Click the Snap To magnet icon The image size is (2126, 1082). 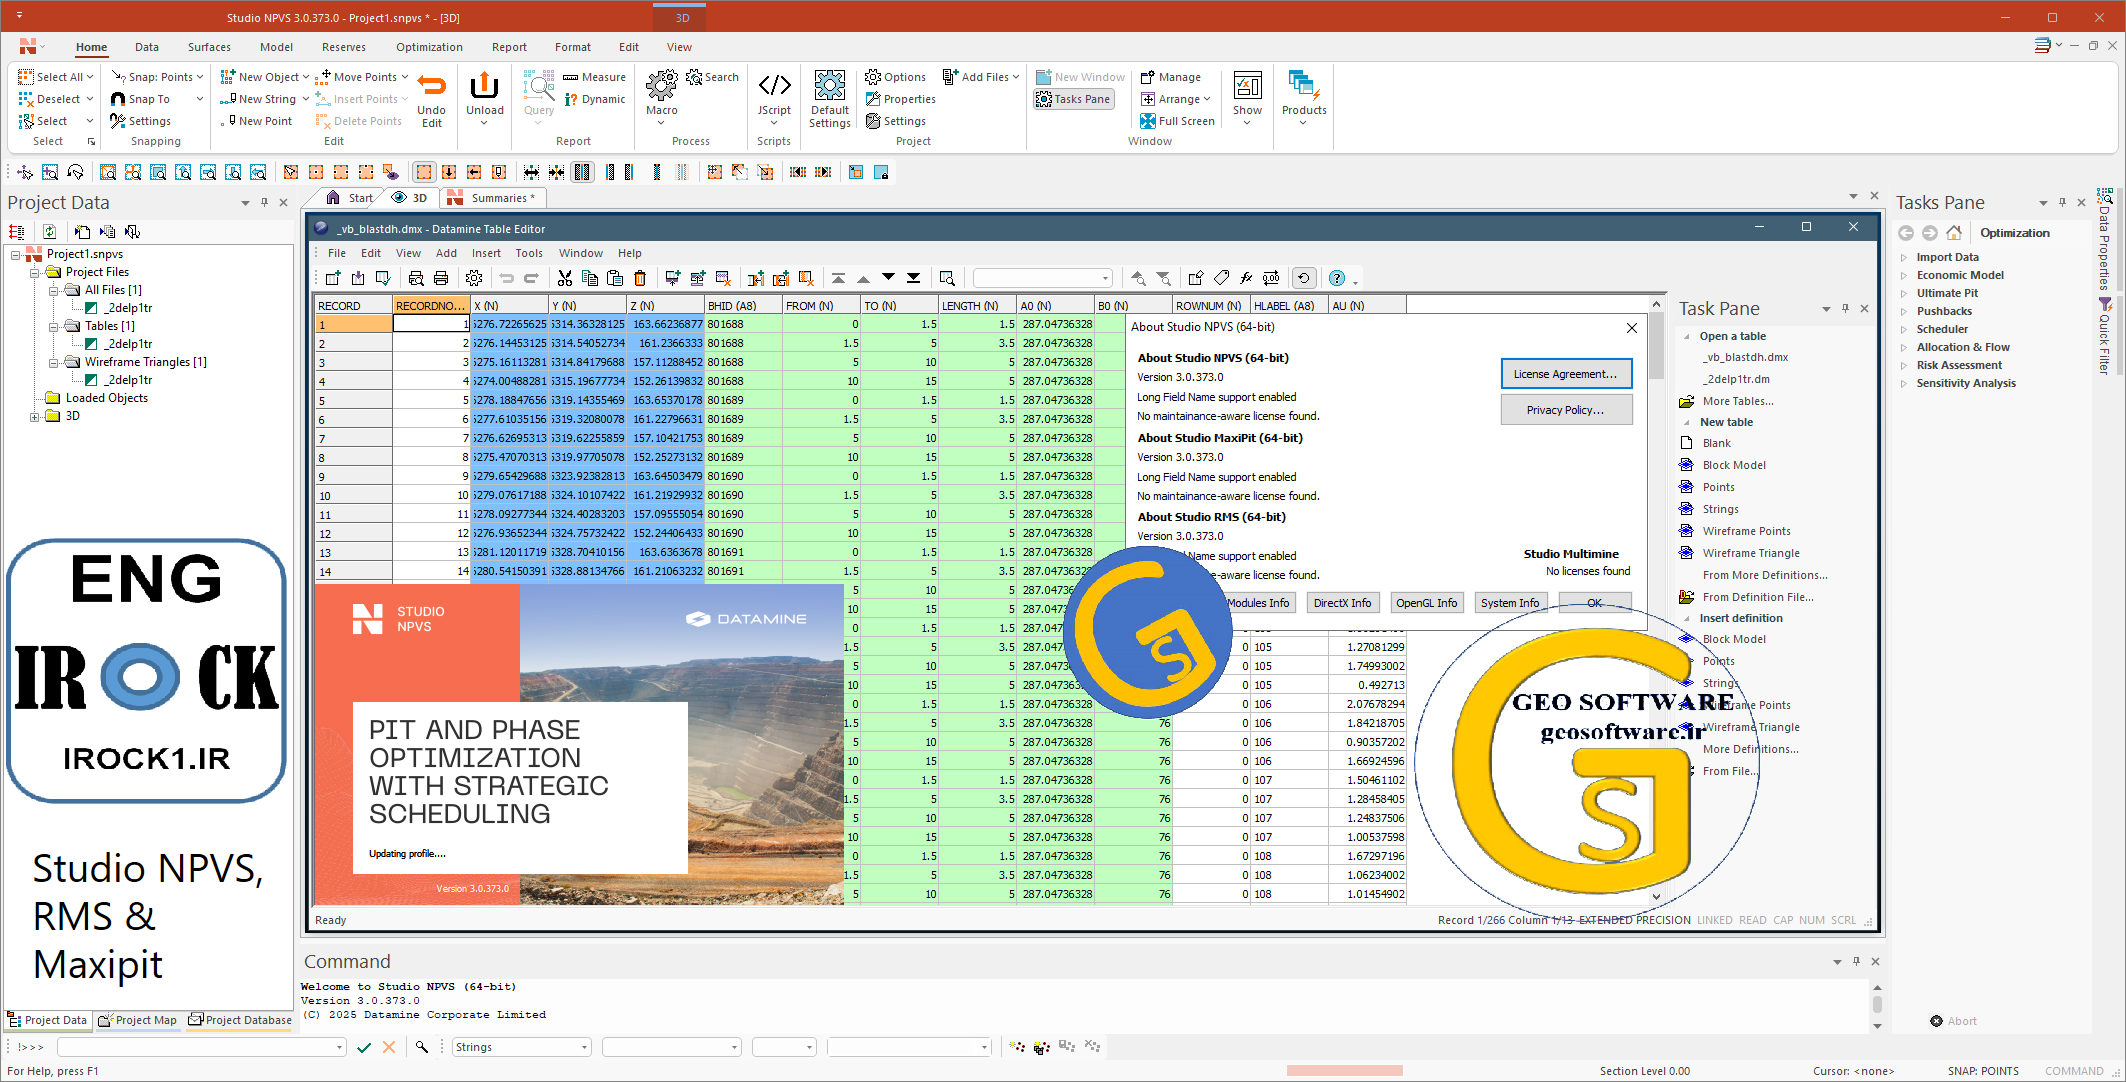tap(118, 99)
